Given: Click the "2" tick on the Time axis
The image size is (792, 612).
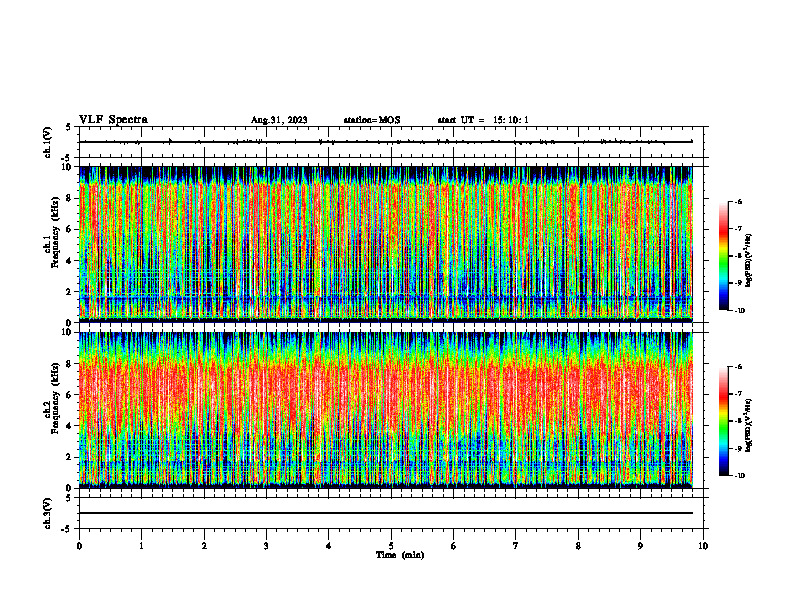Looking at the screenshot, I should pyautogui.click(x=204, y=546).
